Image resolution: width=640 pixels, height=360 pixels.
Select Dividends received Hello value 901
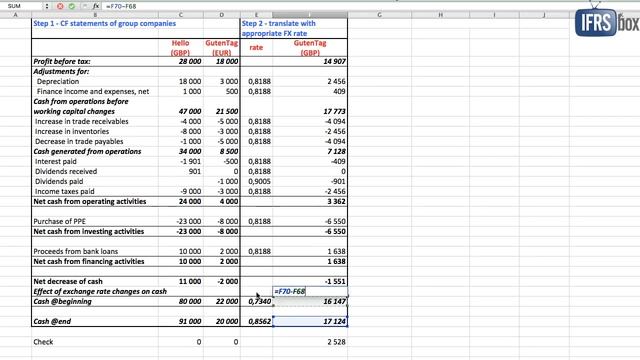pyautogui.click(x=181, y=171)
